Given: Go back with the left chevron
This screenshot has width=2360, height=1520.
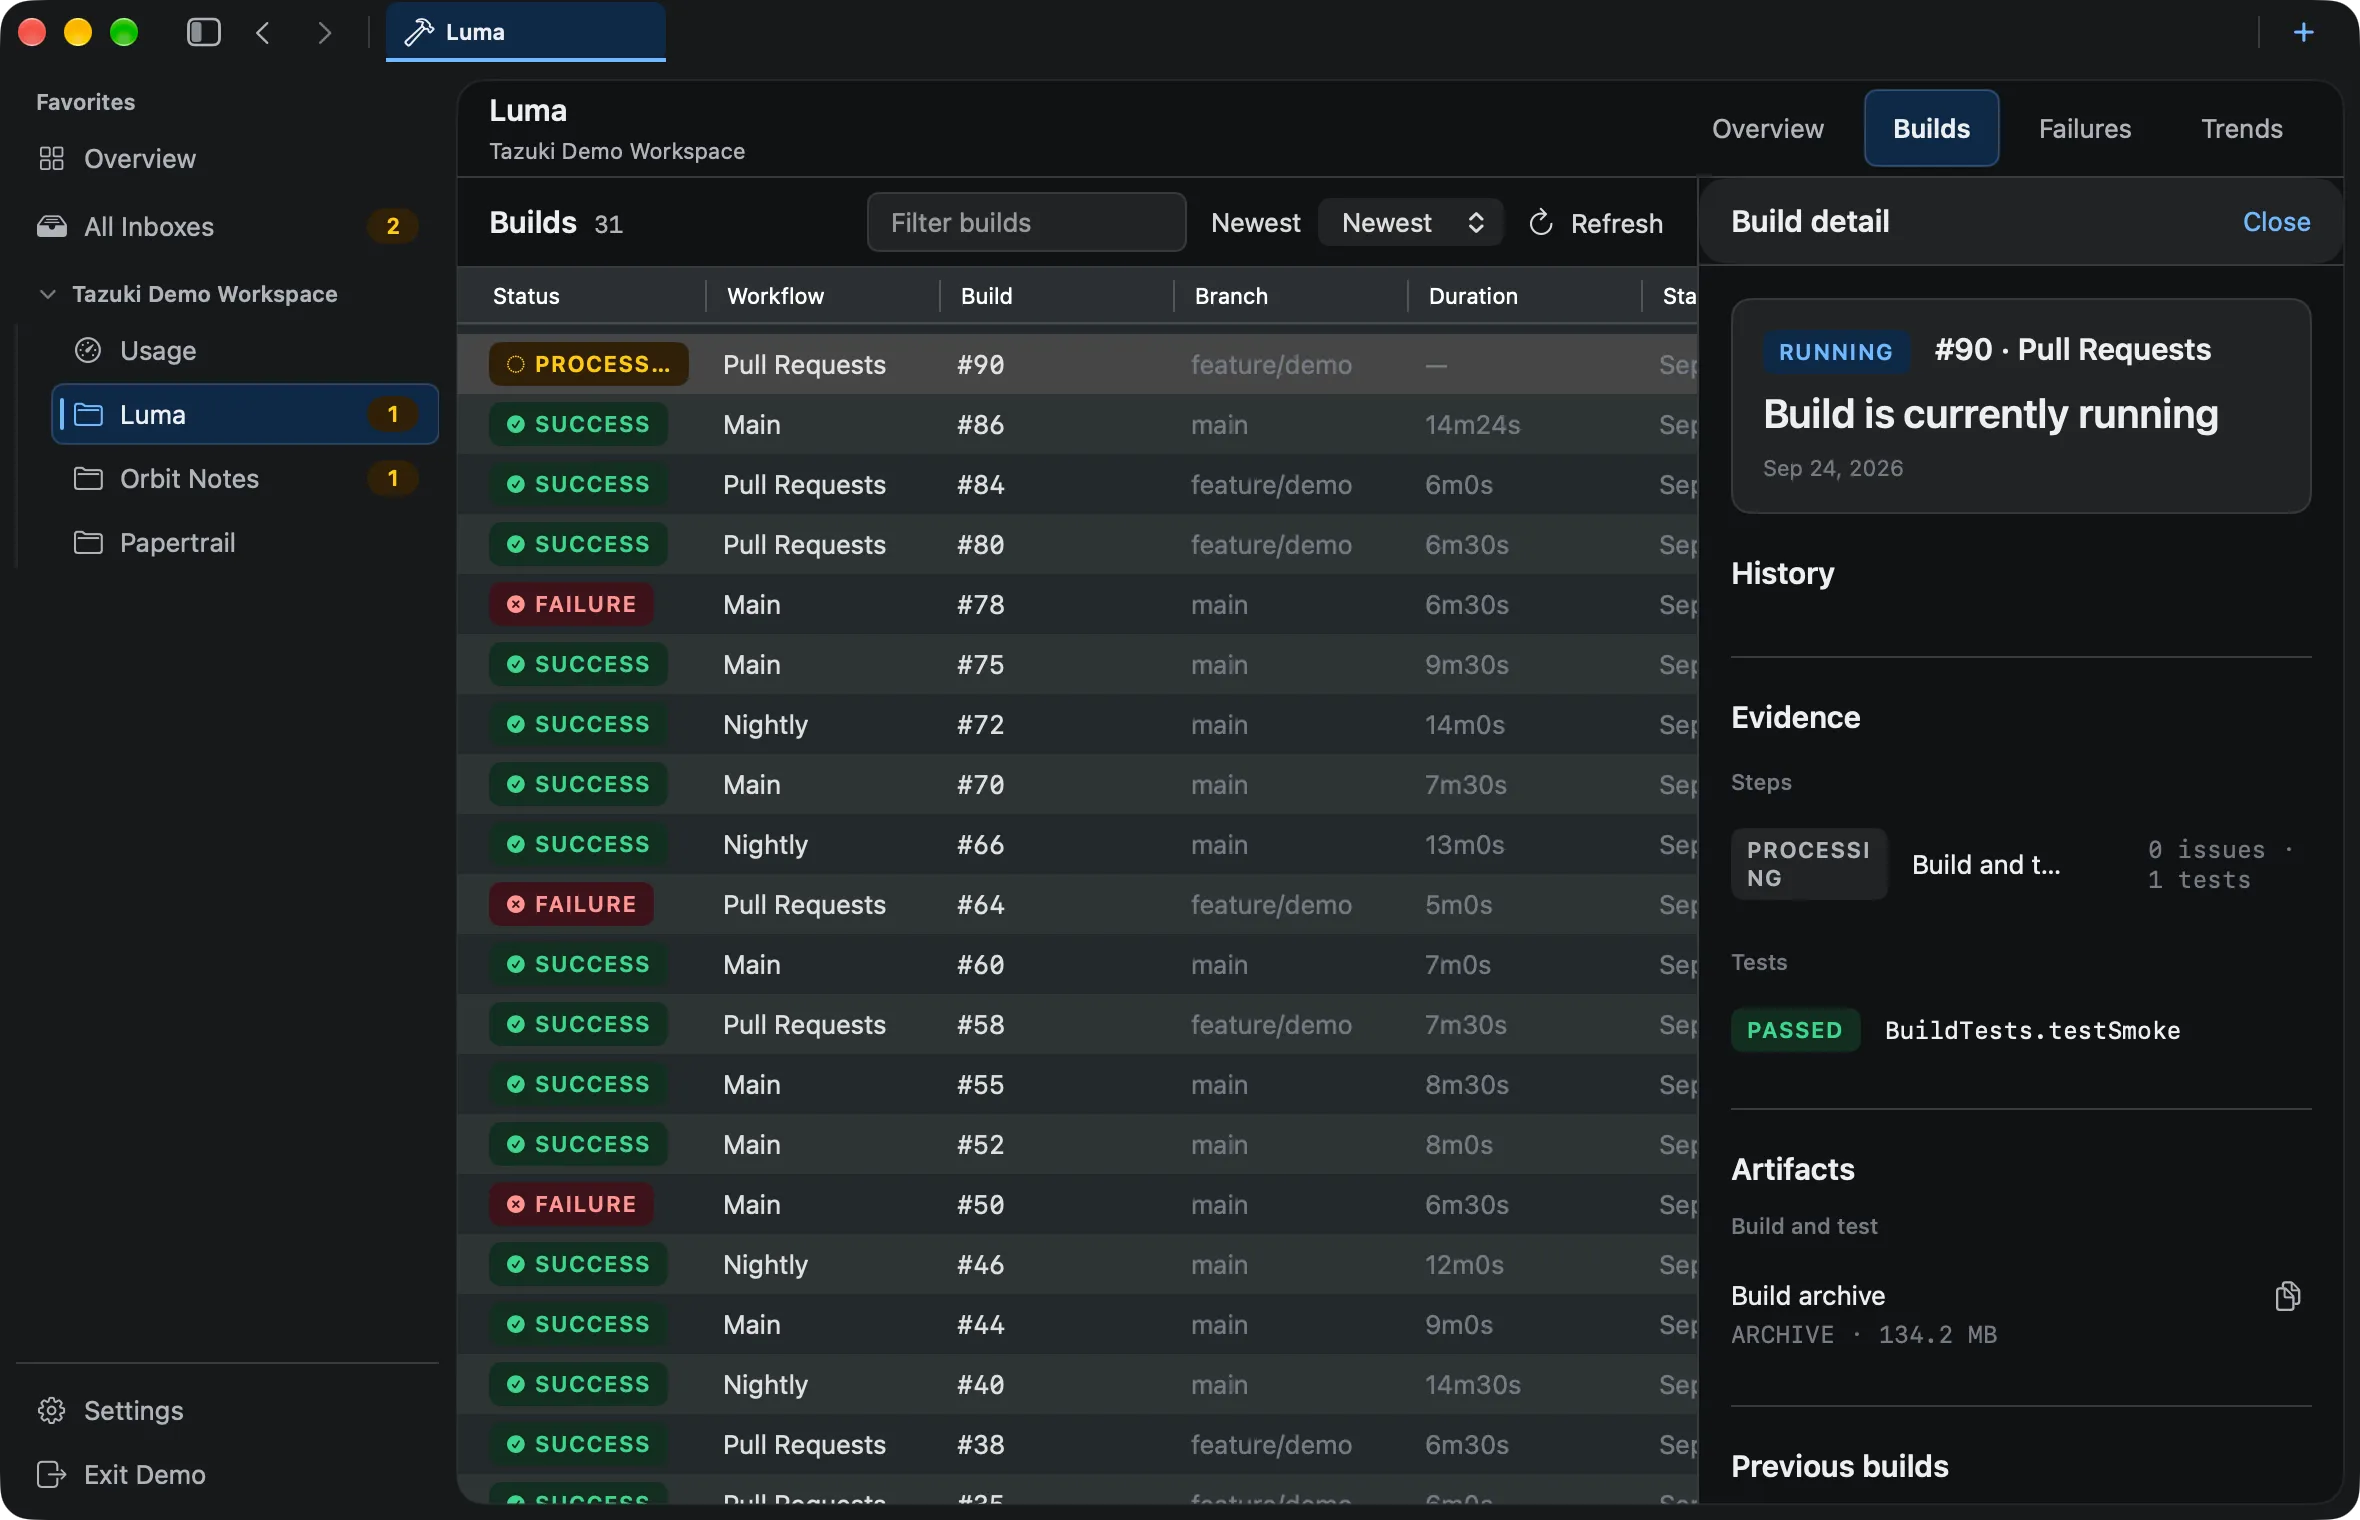Looking at the screenshot, I should pyautogui.click(x=263, y=33).
